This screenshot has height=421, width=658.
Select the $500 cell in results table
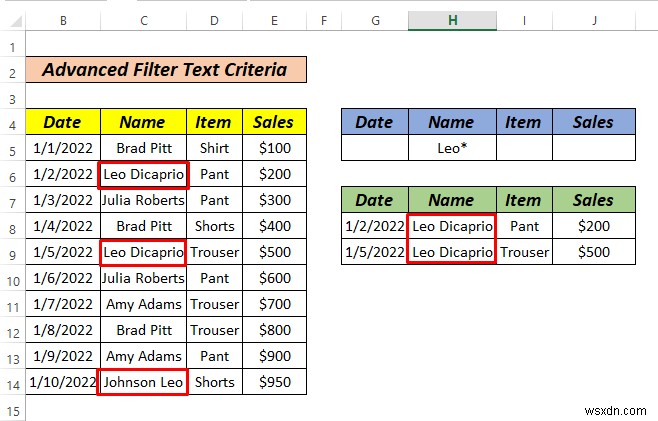594,252
